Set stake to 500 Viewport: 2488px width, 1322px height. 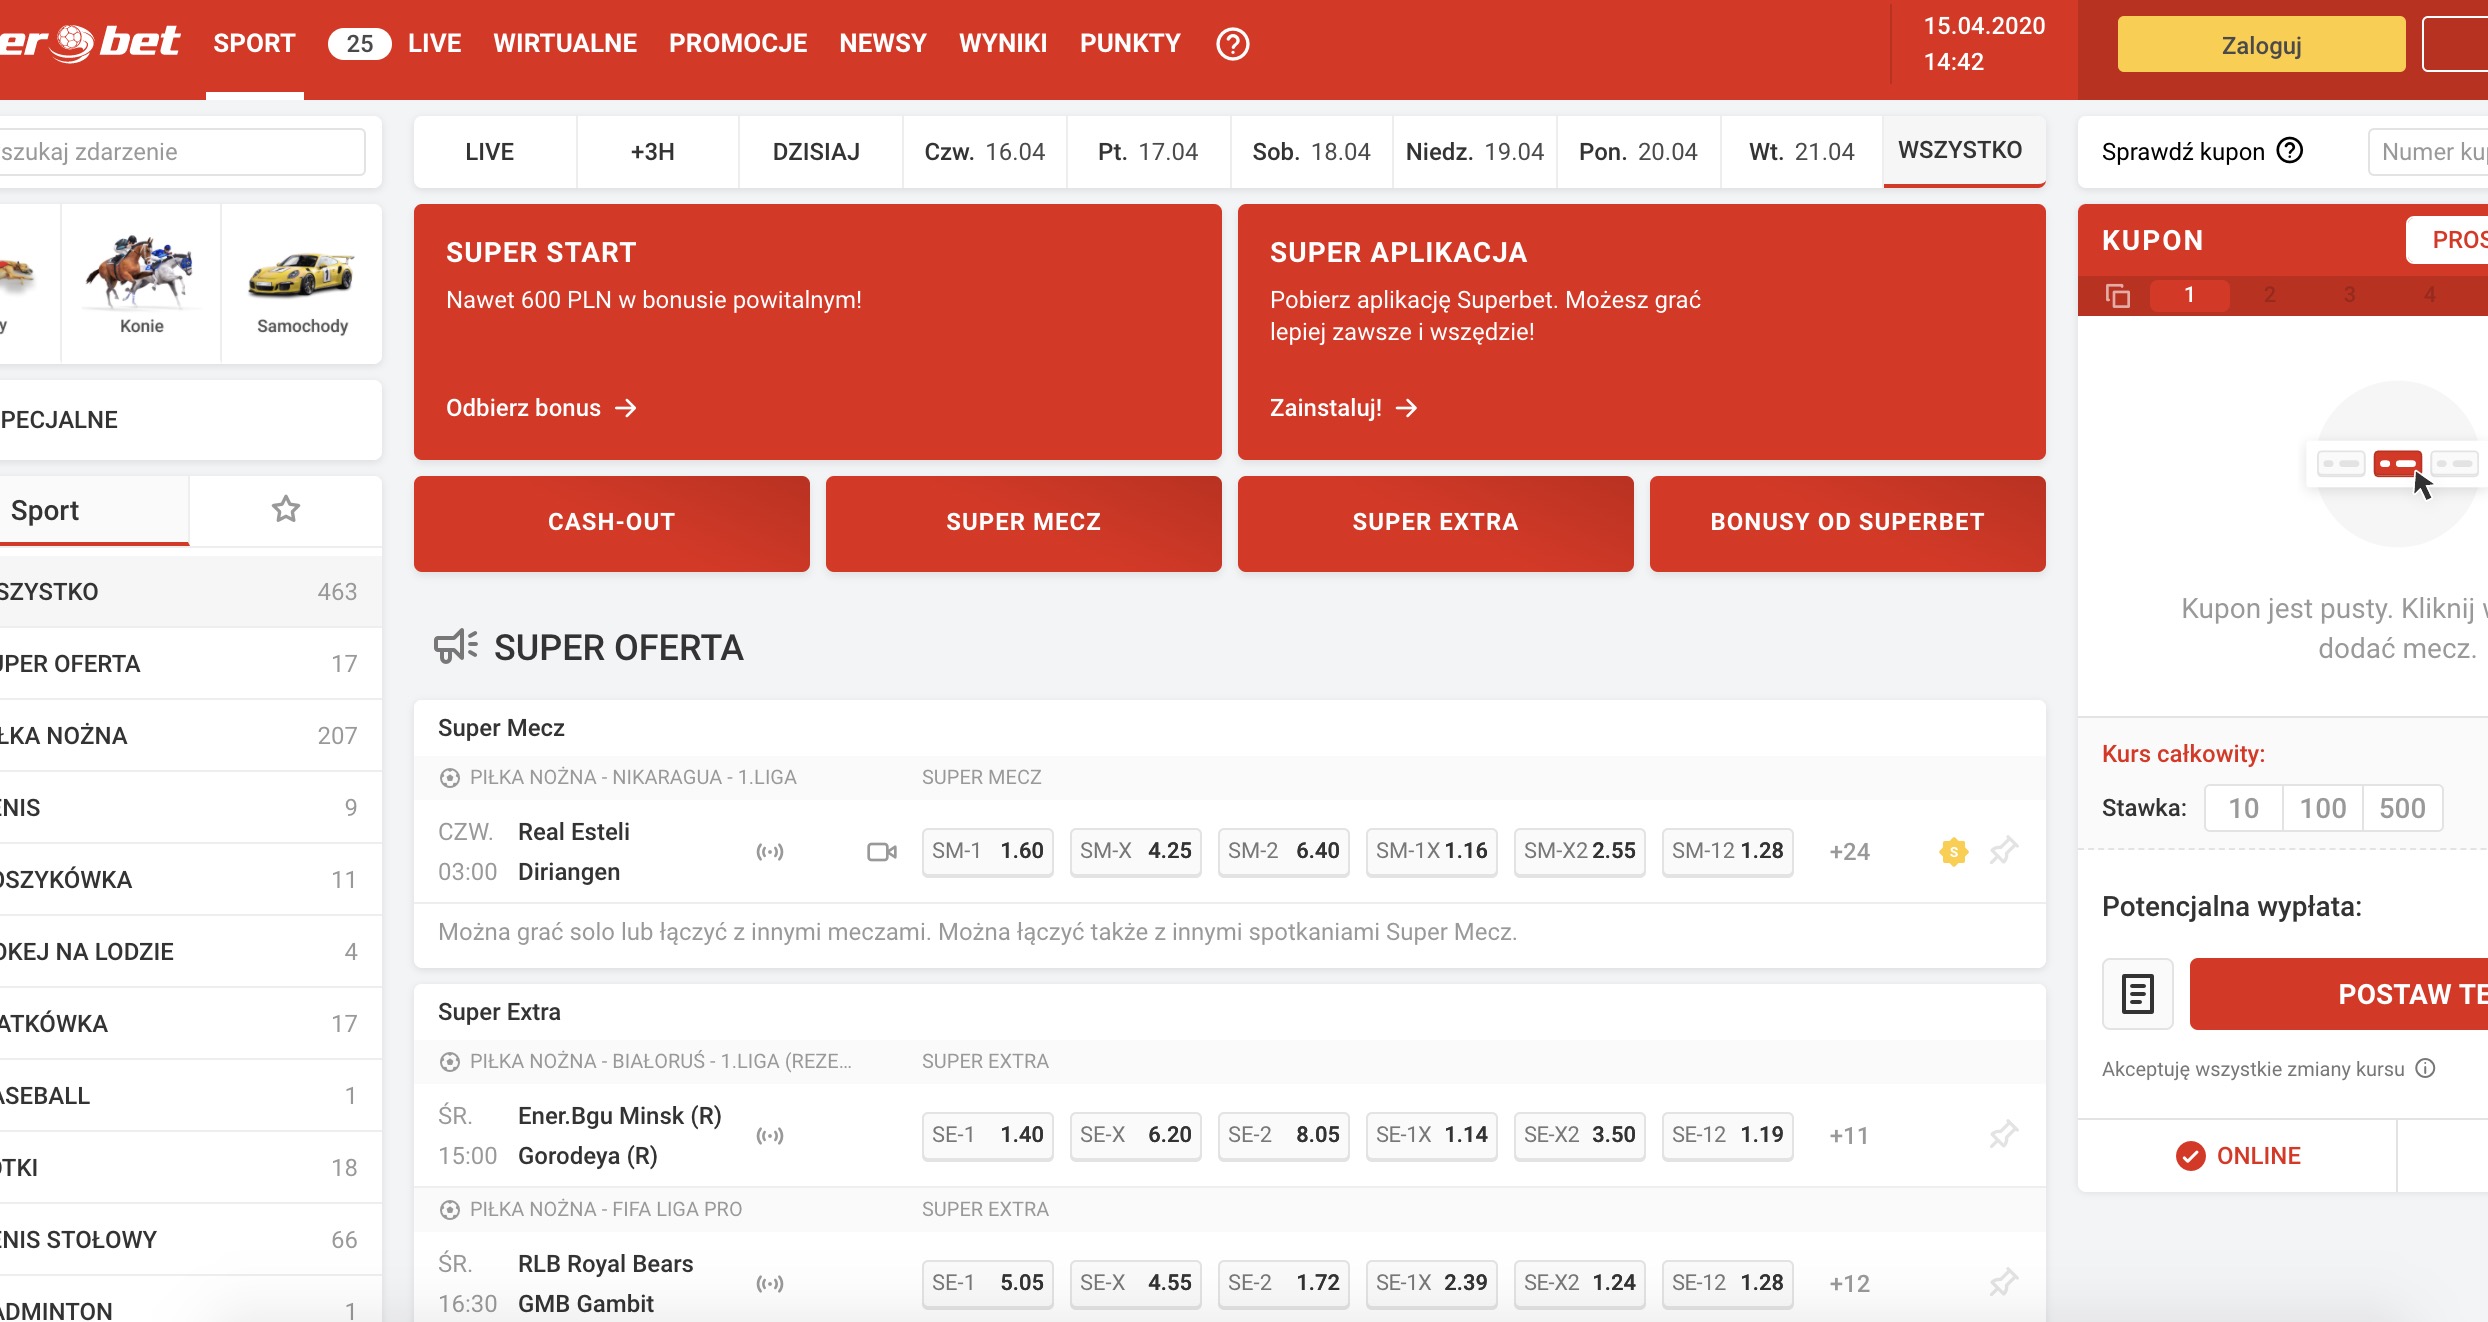[x=2402, y=808]
